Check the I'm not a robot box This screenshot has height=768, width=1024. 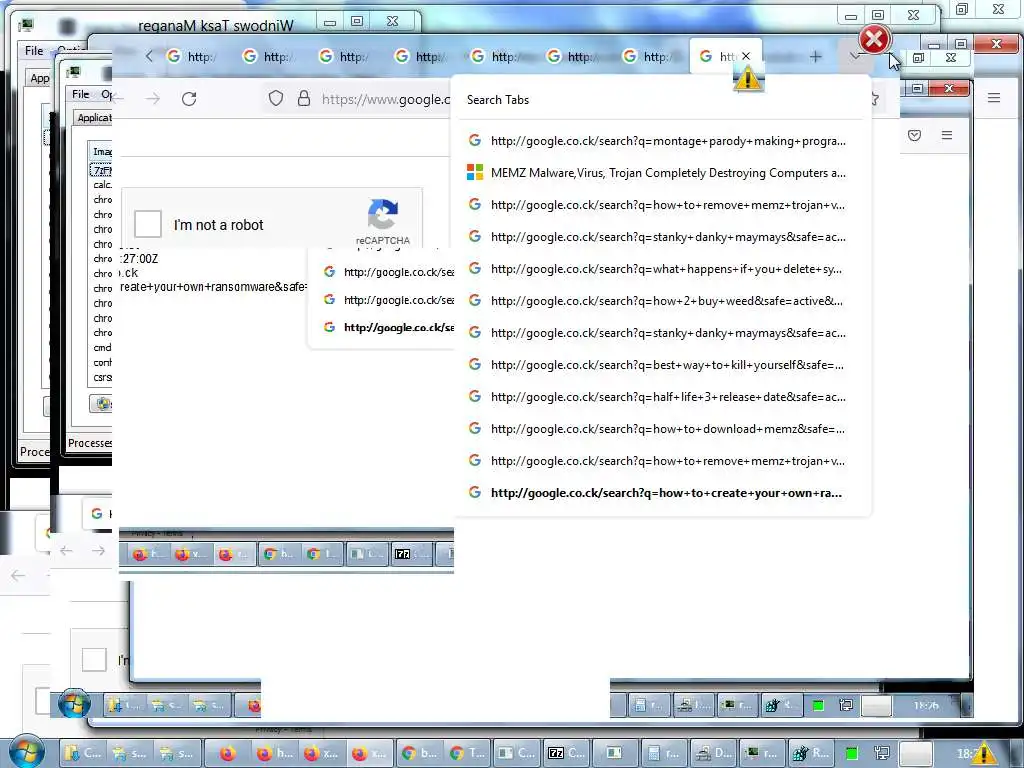pyautogui.click(x=148, y=224)
